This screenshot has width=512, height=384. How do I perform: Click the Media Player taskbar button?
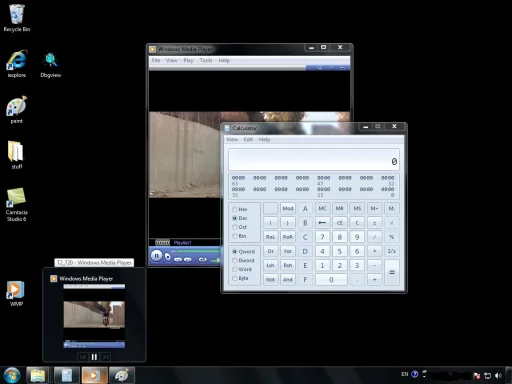tap(94, 375)
